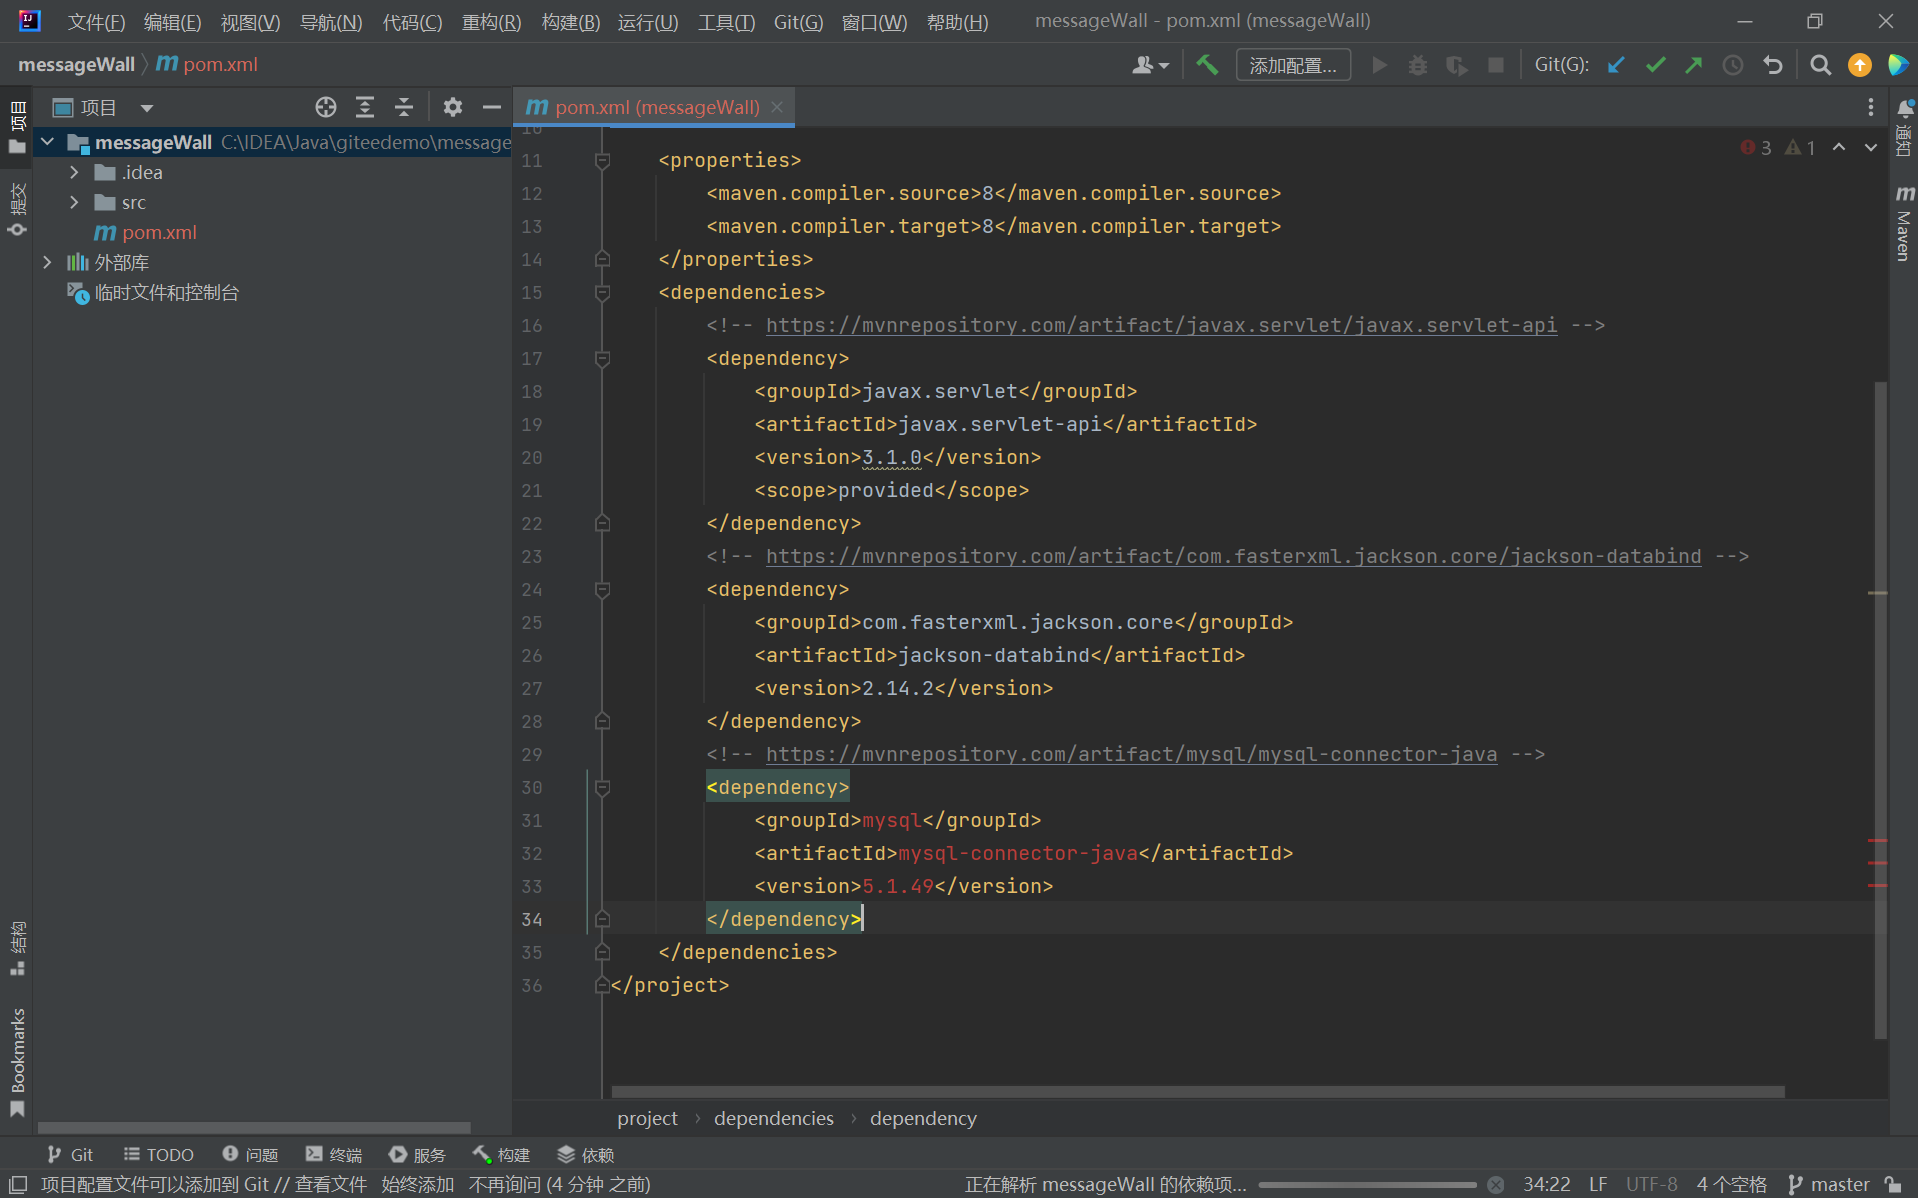Click the Stop square icon

1496,65
